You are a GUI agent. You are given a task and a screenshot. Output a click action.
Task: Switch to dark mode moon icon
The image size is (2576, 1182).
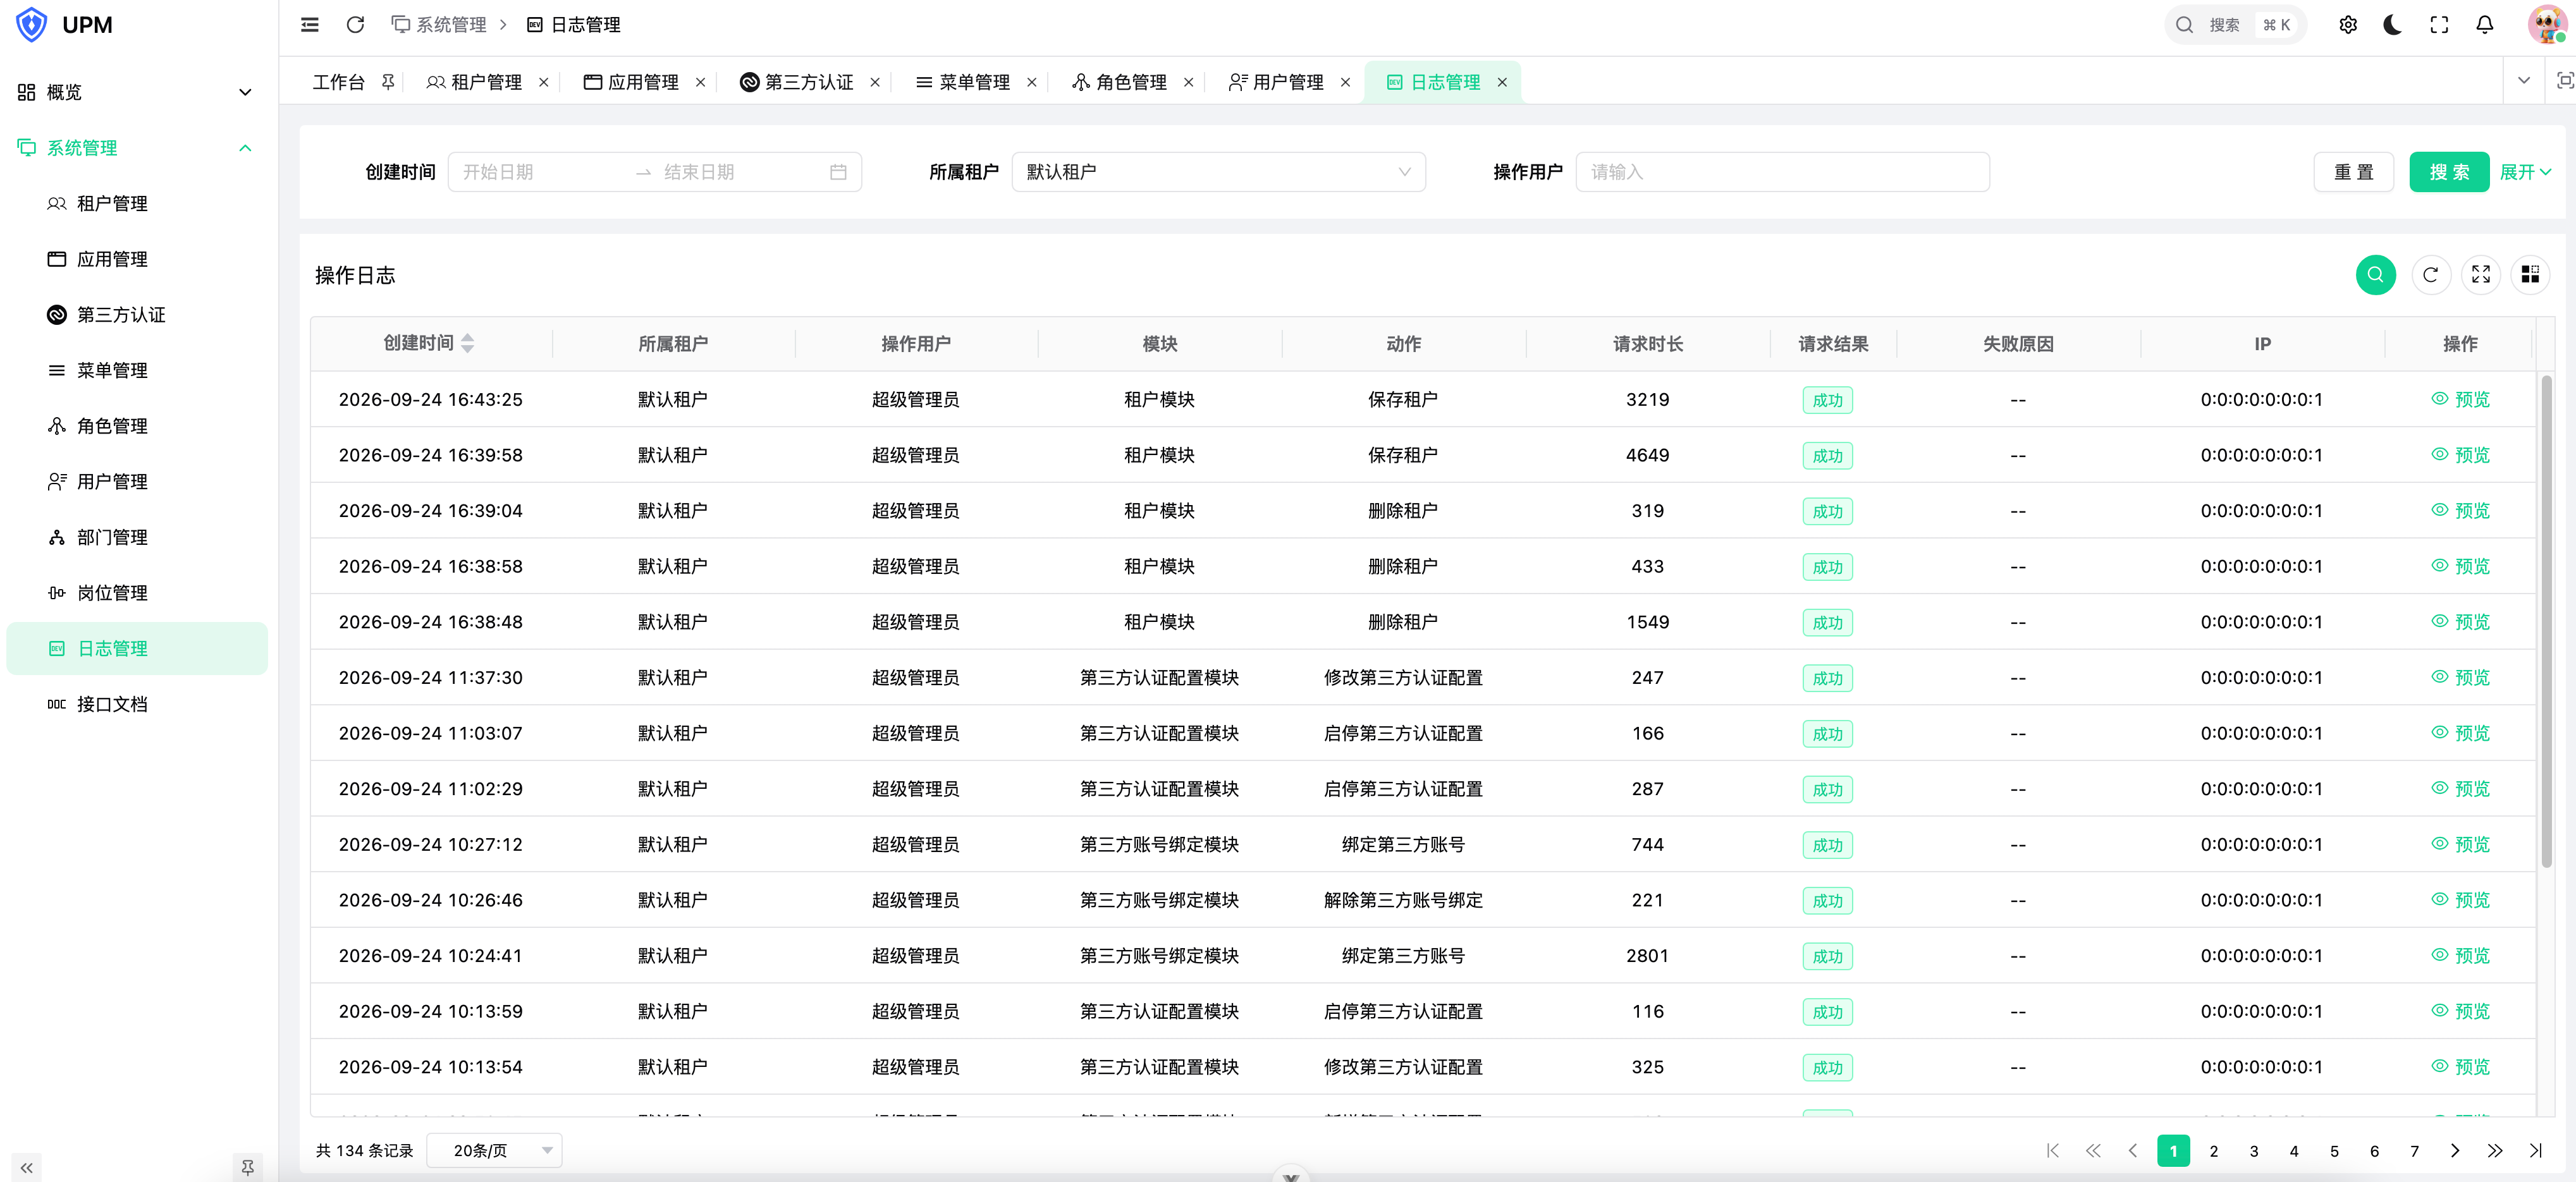coord(2393,25)
